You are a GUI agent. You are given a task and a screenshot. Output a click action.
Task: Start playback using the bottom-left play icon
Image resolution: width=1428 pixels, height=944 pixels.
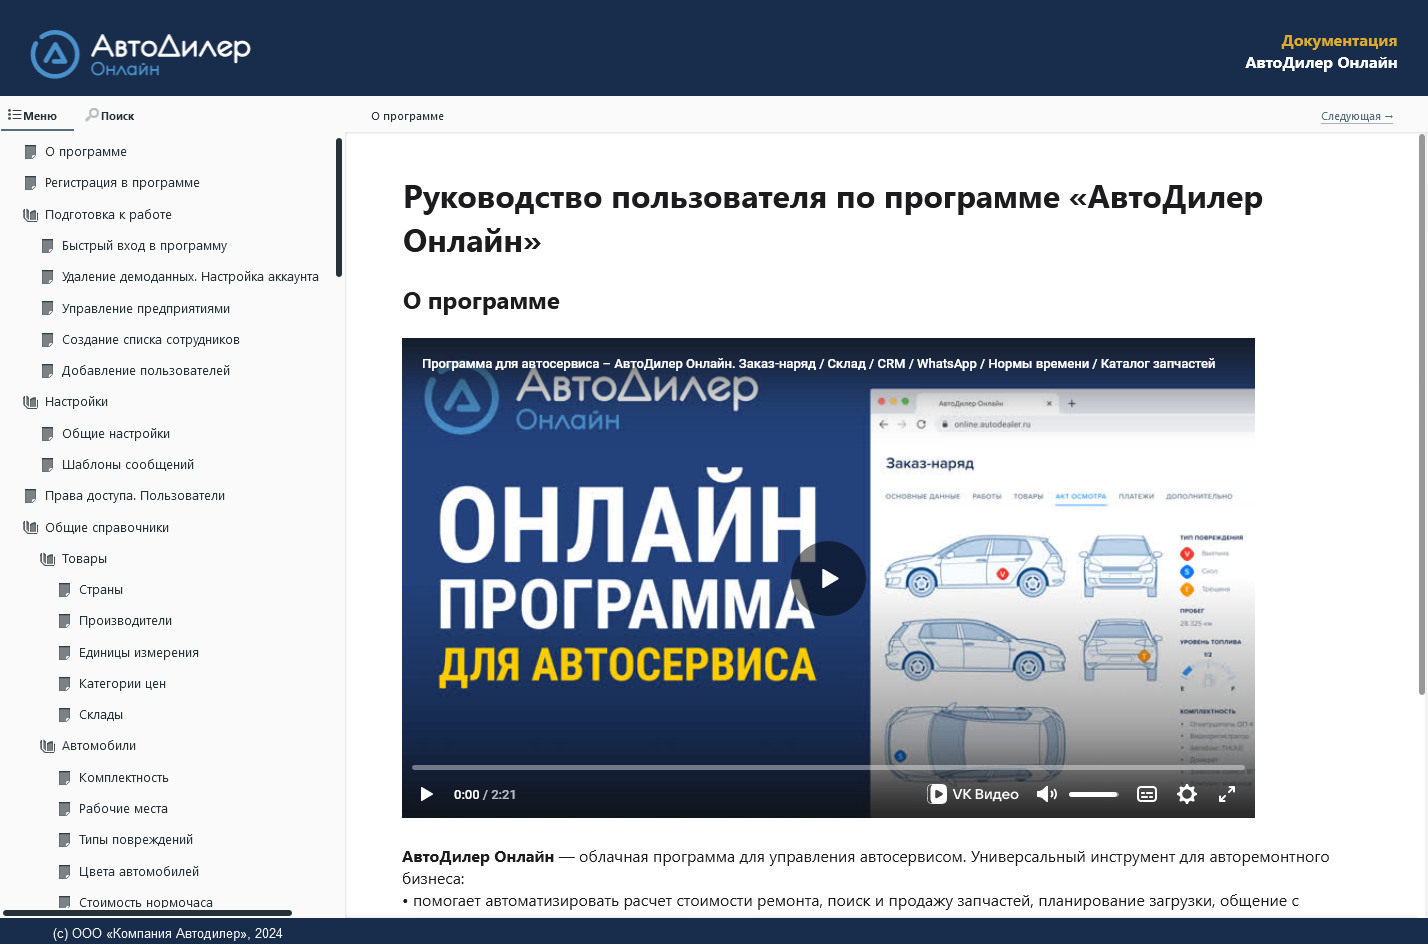coord(427,794)
